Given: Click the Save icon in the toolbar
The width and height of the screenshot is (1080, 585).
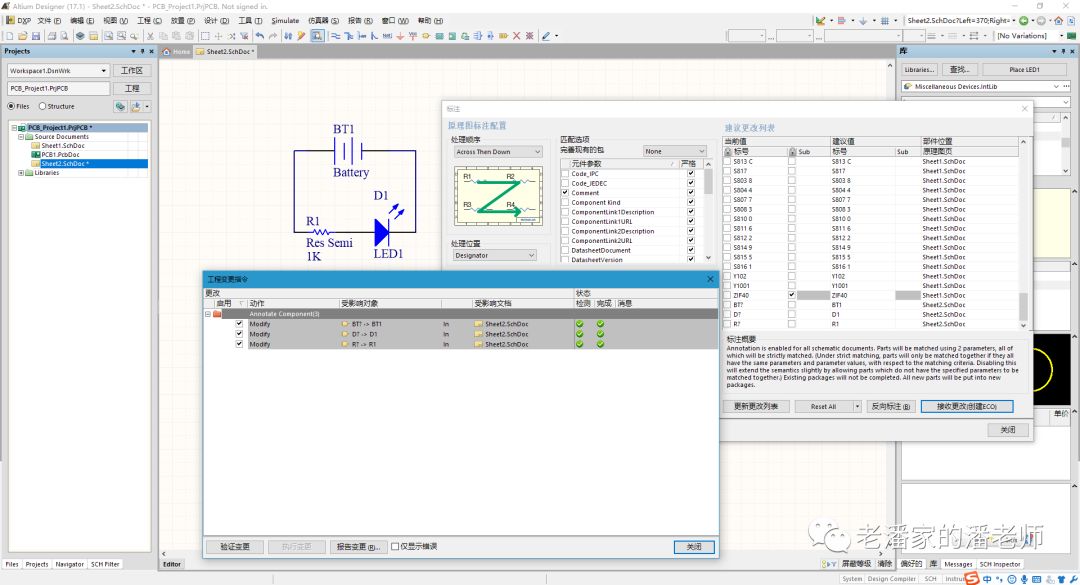Looking at the screenshot, I should [x=36, y=36].
